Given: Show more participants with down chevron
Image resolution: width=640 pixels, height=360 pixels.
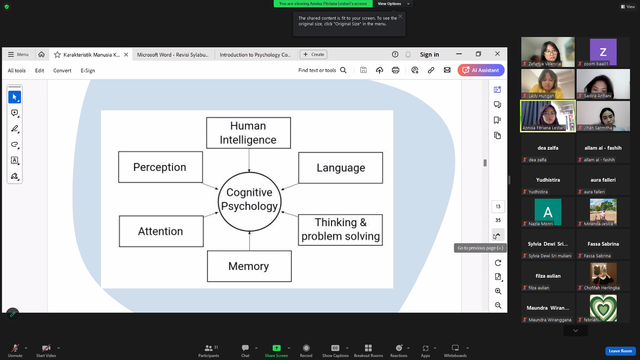Looking at the screenshot, I should (576, 331).
